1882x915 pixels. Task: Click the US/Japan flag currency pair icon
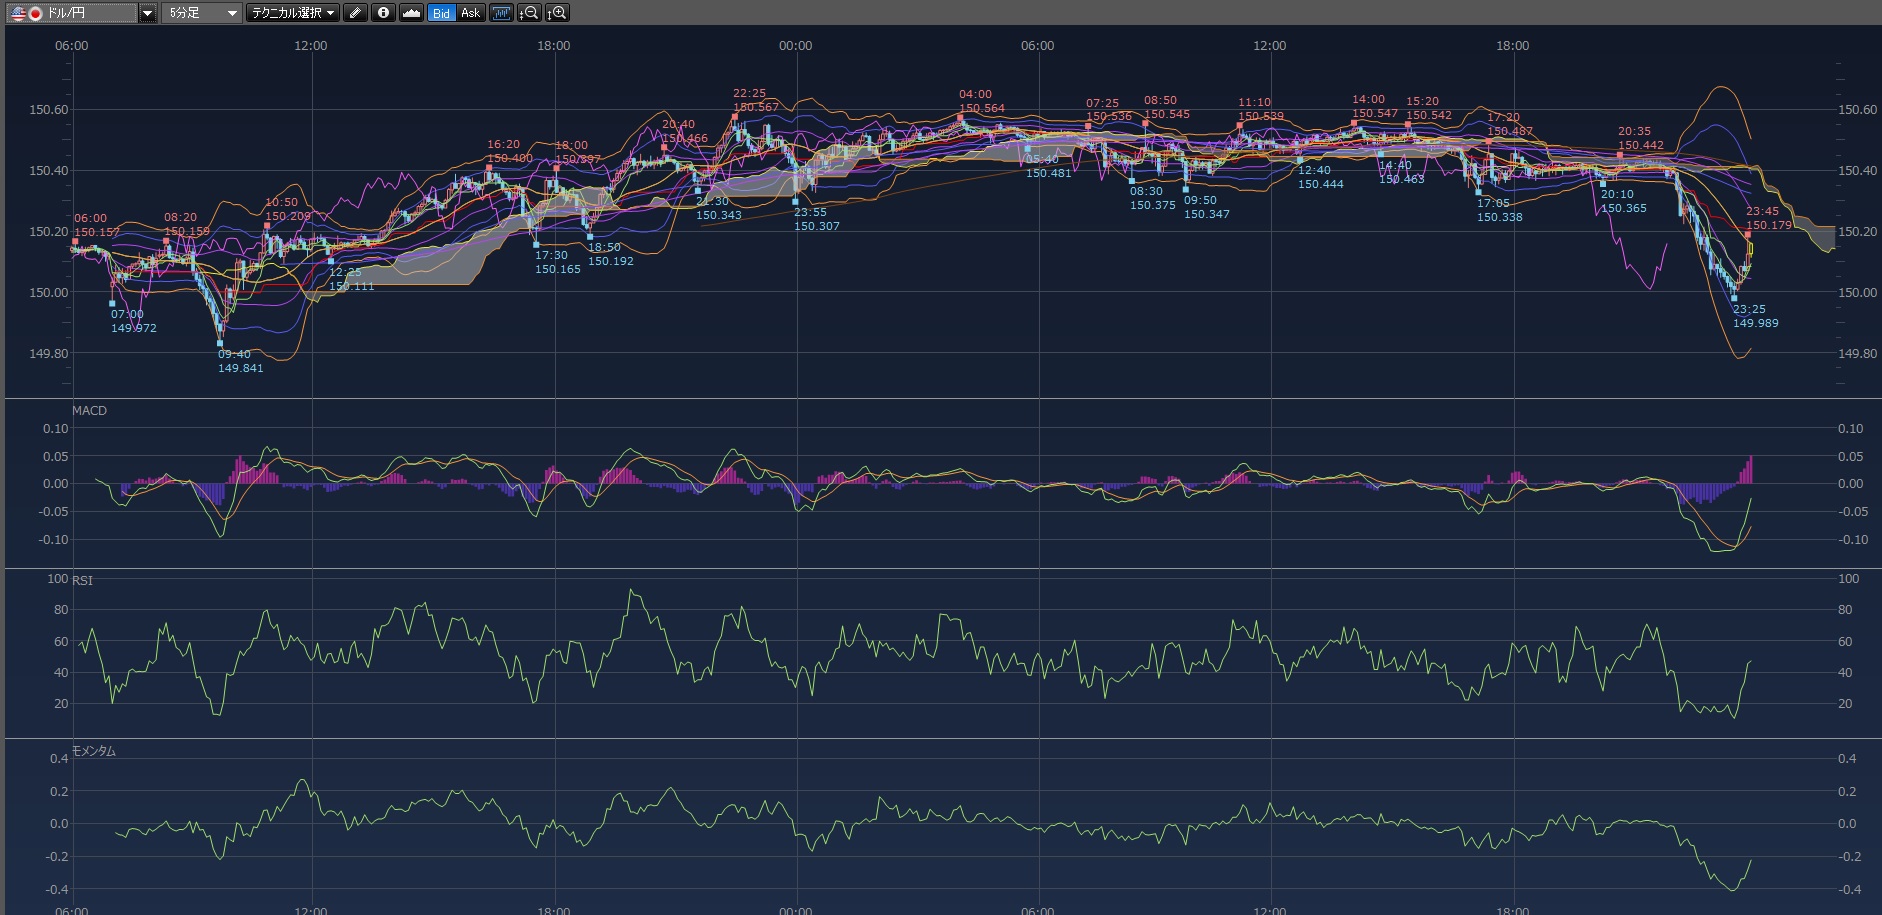coord(26,13)
